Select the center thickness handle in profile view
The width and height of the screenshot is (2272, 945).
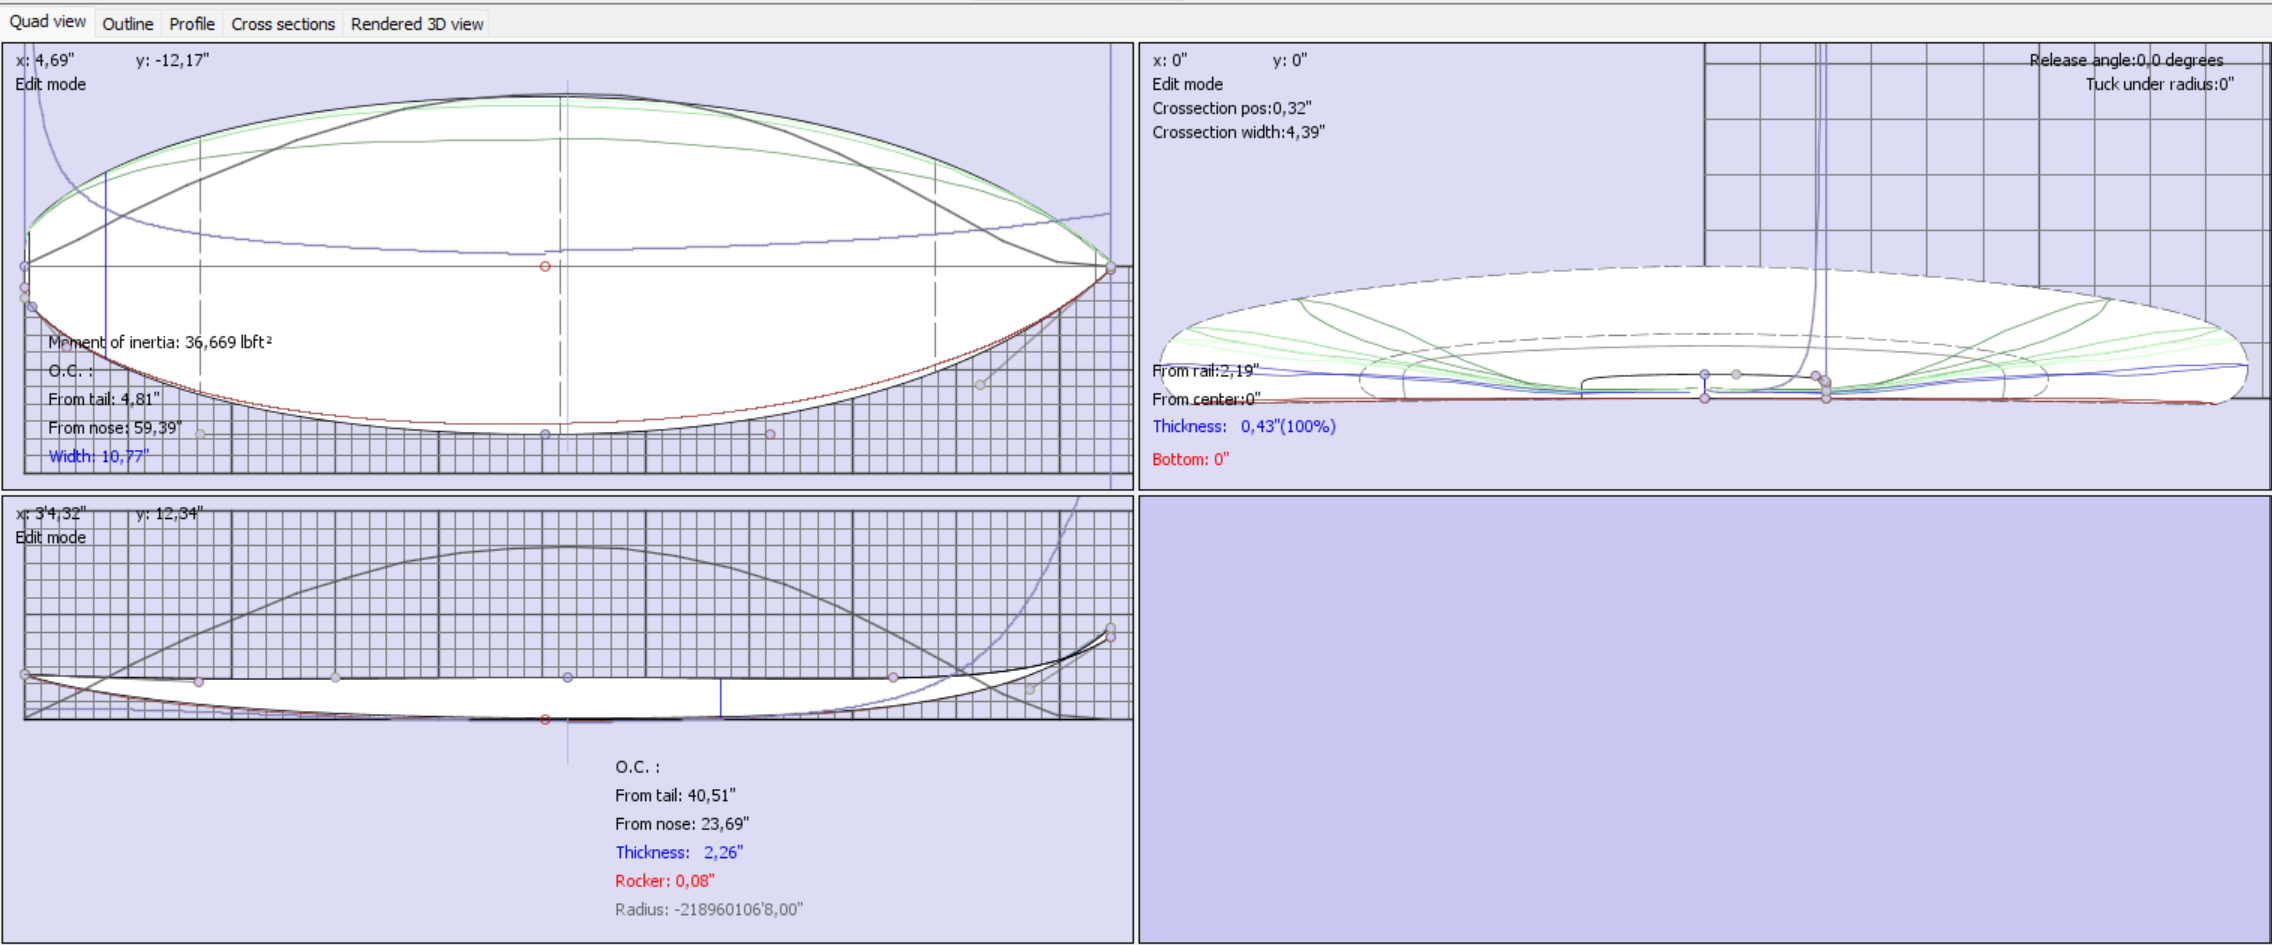click(566, 677)
